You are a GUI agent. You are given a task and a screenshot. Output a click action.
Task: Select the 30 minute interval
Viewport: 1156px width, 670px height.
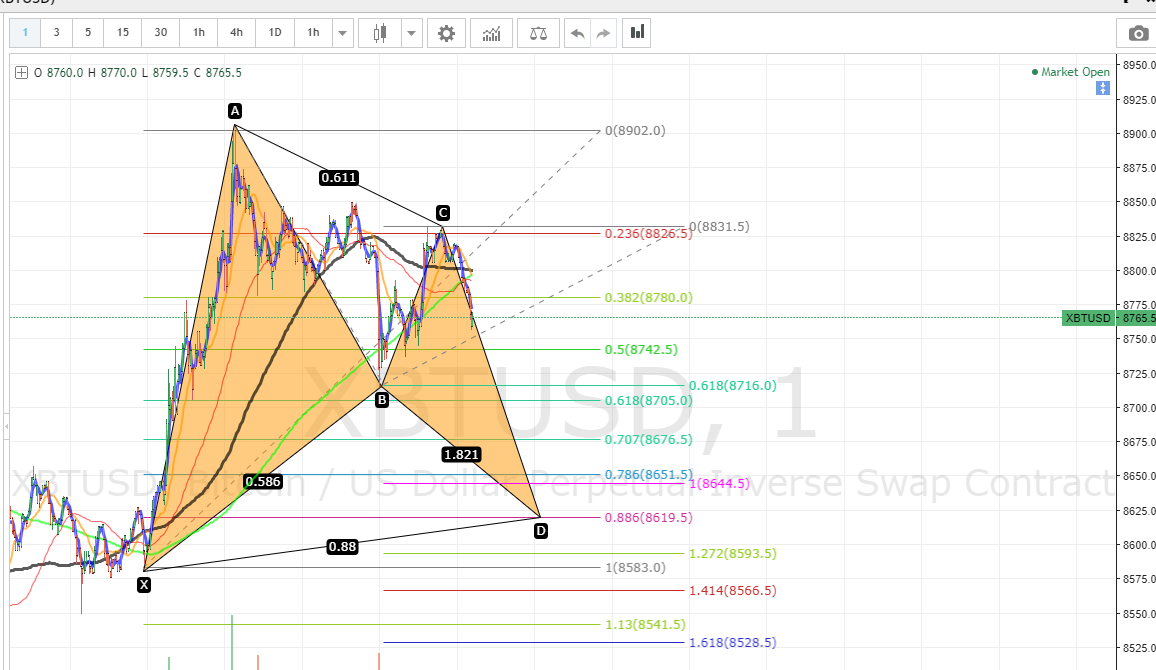[x=161, y=32]
